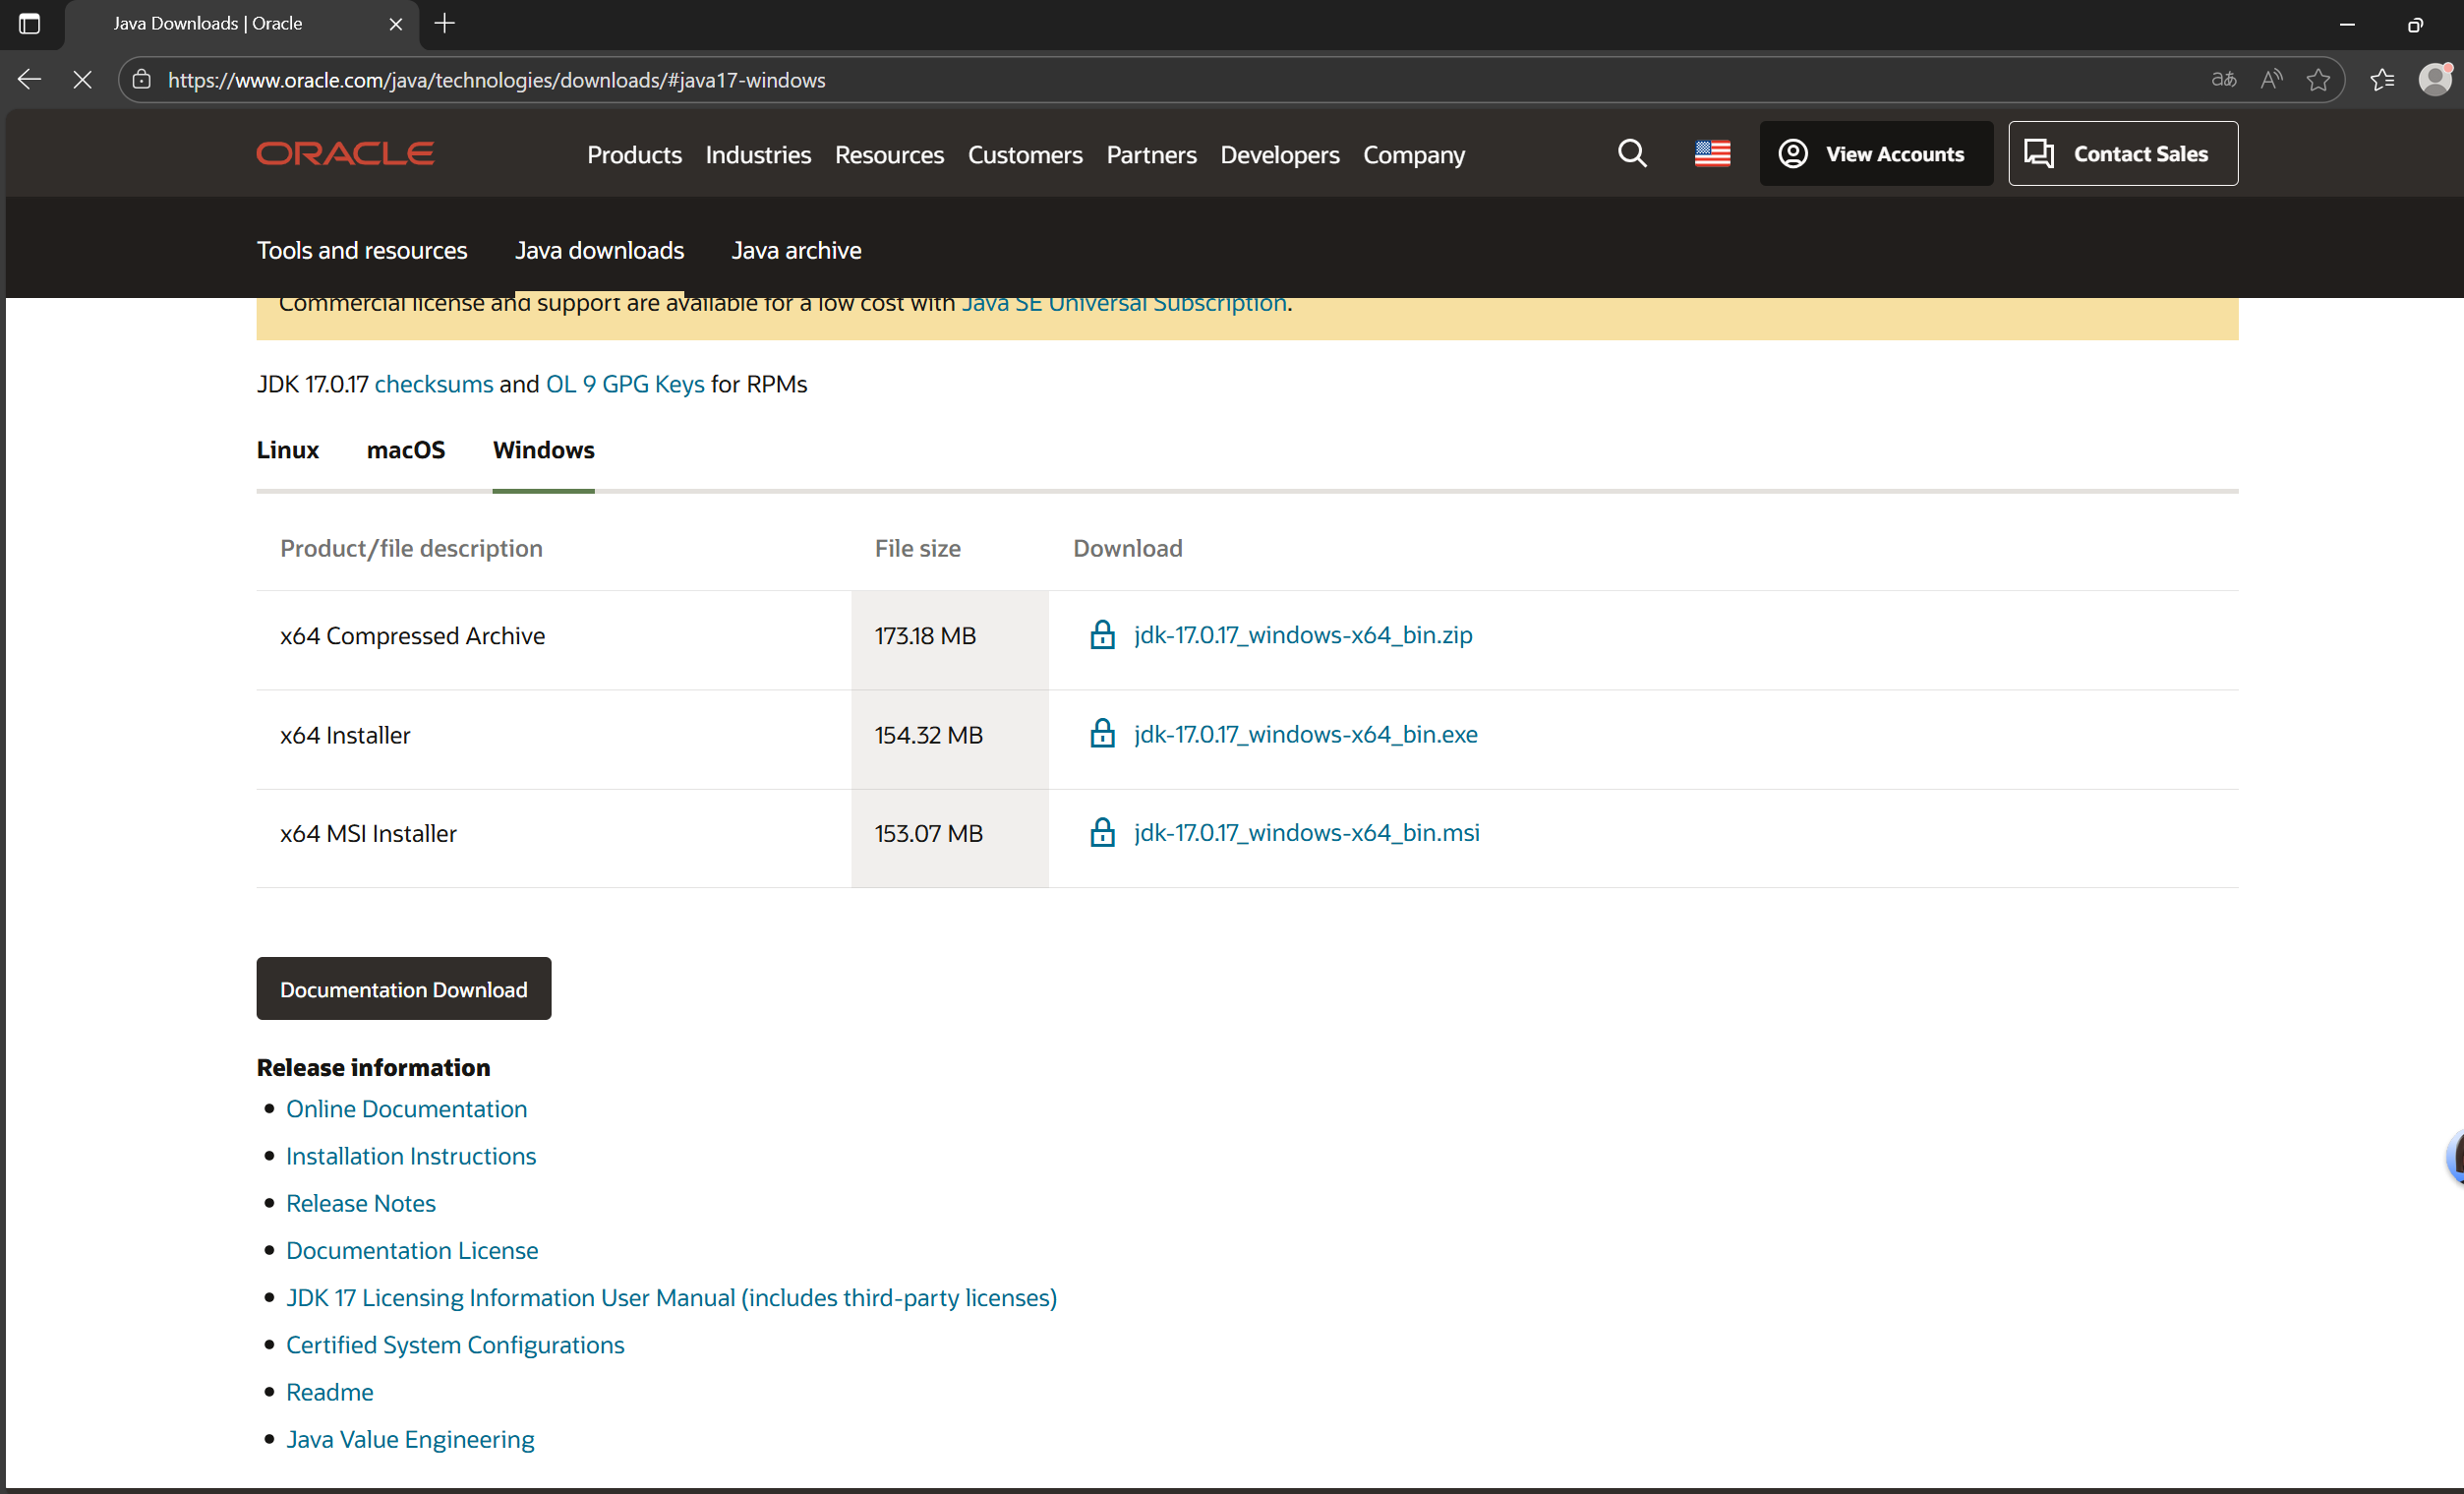Open Installation Instructions link
This screenshot has height=1494, width=2464.
(x=411, y=1156)
